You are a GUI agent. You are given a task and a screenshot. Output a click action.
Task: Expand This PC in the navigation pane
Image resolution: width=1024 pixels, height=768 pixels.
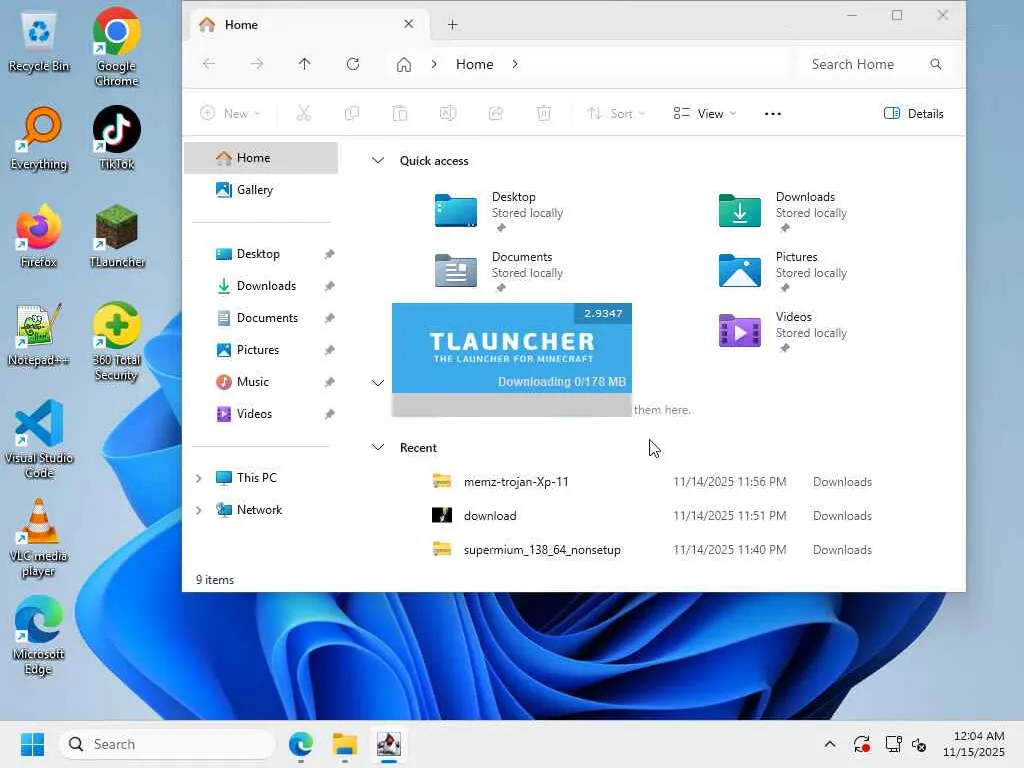click(x=199, y=478)
